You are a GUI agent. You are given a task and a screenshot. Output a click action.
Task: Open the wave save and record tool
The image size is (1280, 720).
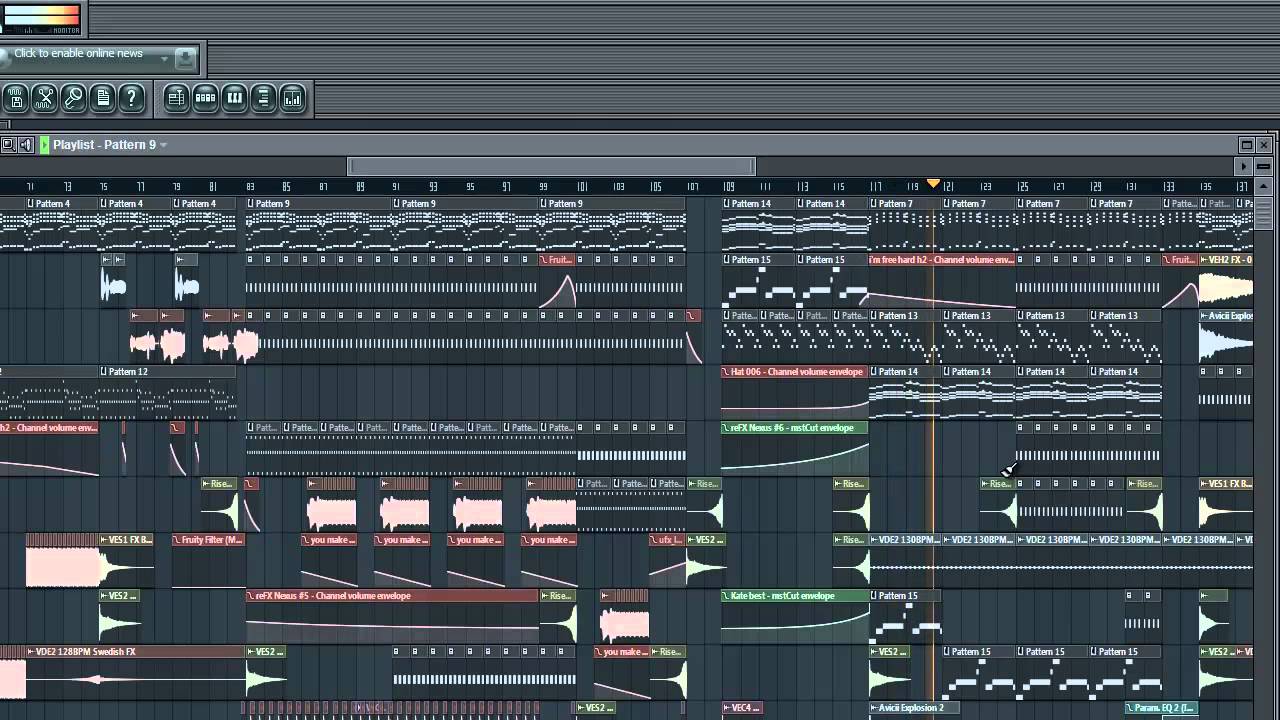[x=15, y=97]
